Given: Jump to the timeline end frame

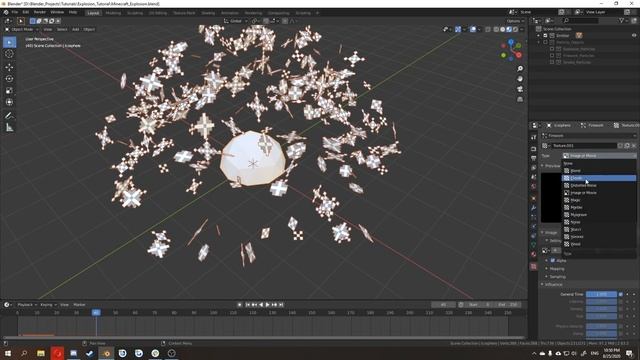Looking at the screenshot, I should [x=281, y=305].
